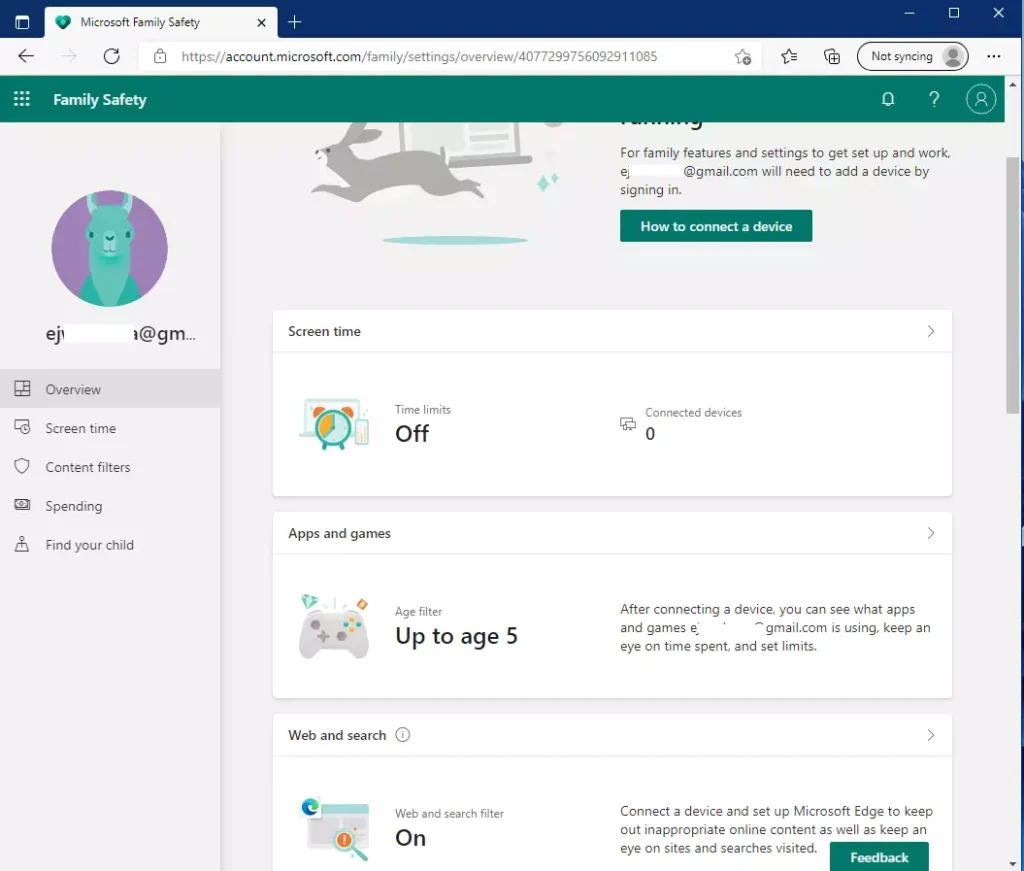Click the Overview grid icon in sidebar

[22, 388]
